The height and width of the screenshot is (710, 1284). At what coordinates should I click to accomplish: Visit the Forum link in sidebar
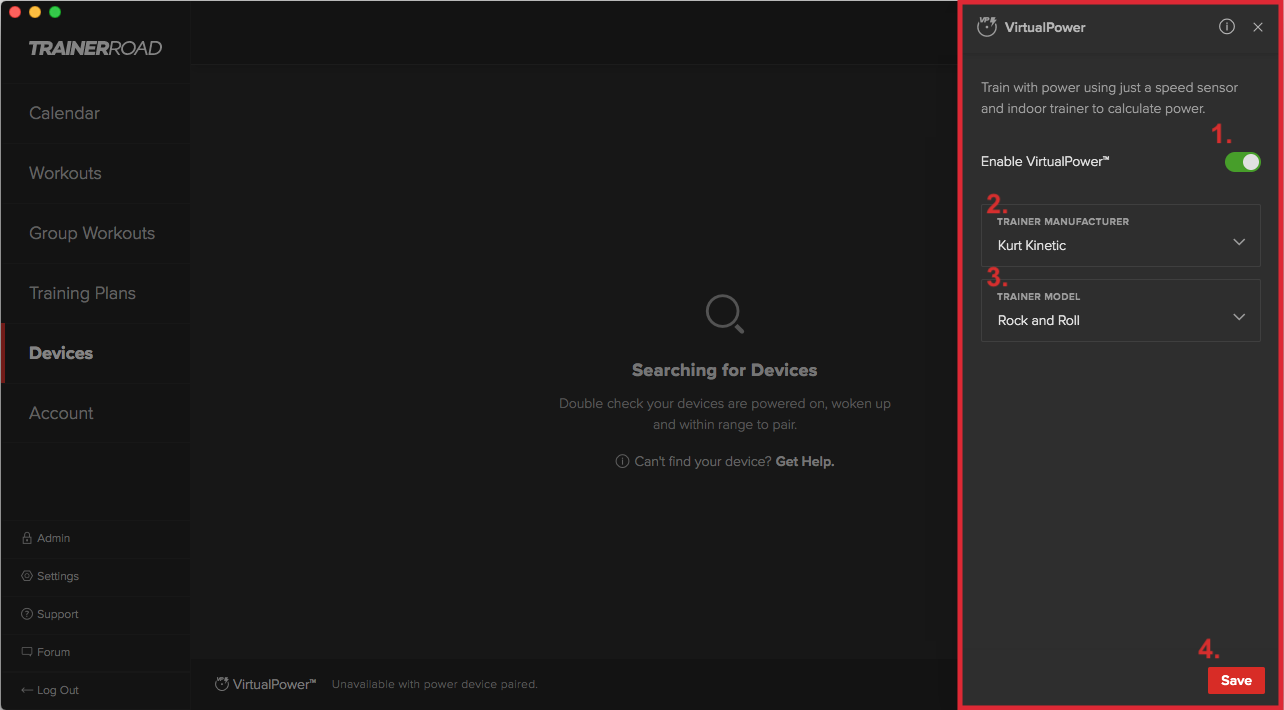point(53,652)
